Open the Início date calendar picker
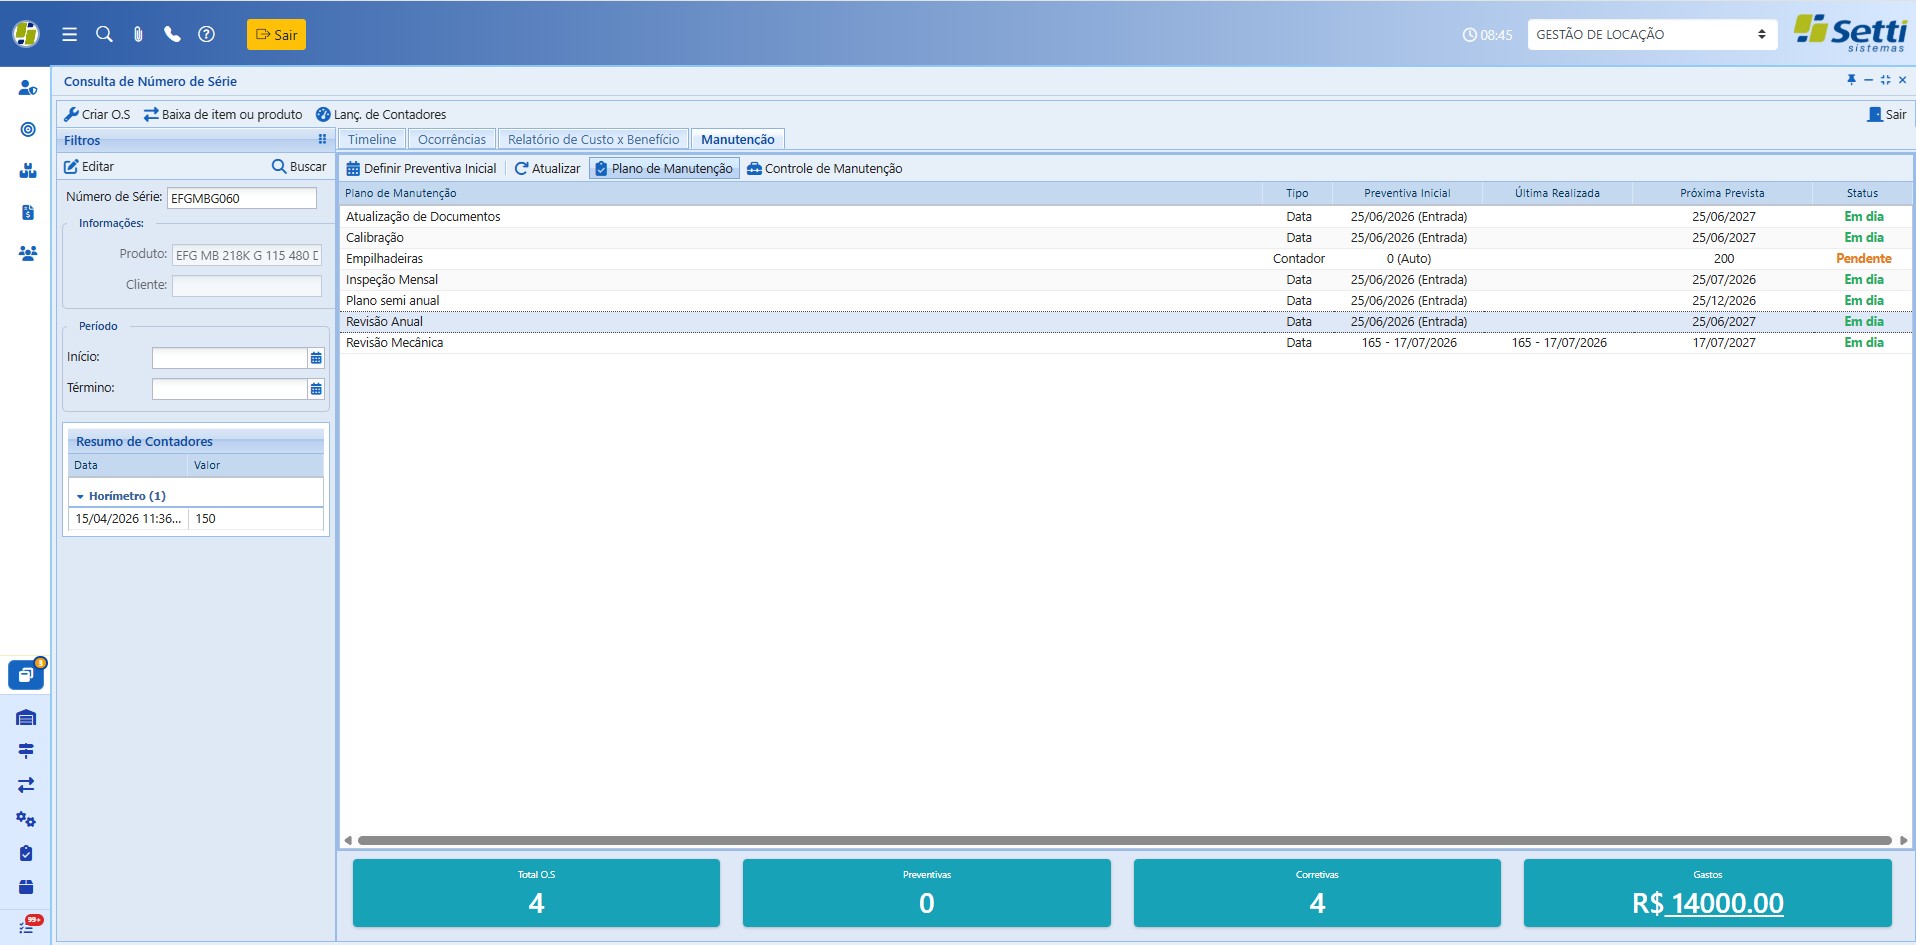This screenshot has width=1916, height=945. click(316, 358)
